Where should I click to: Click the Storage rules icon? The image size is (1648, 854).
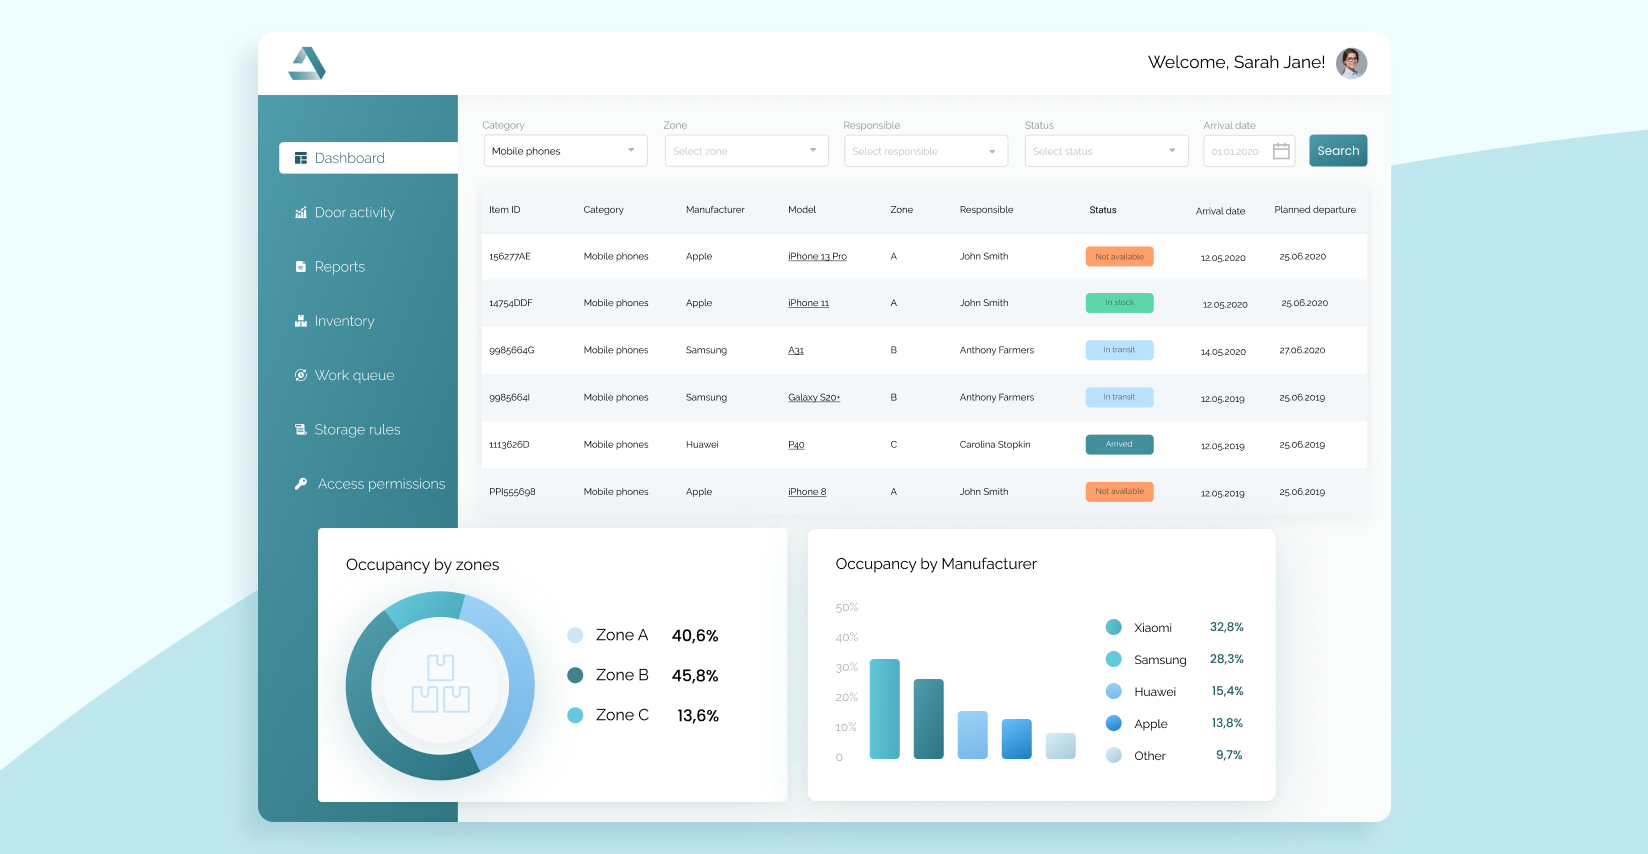click(301, 430)
